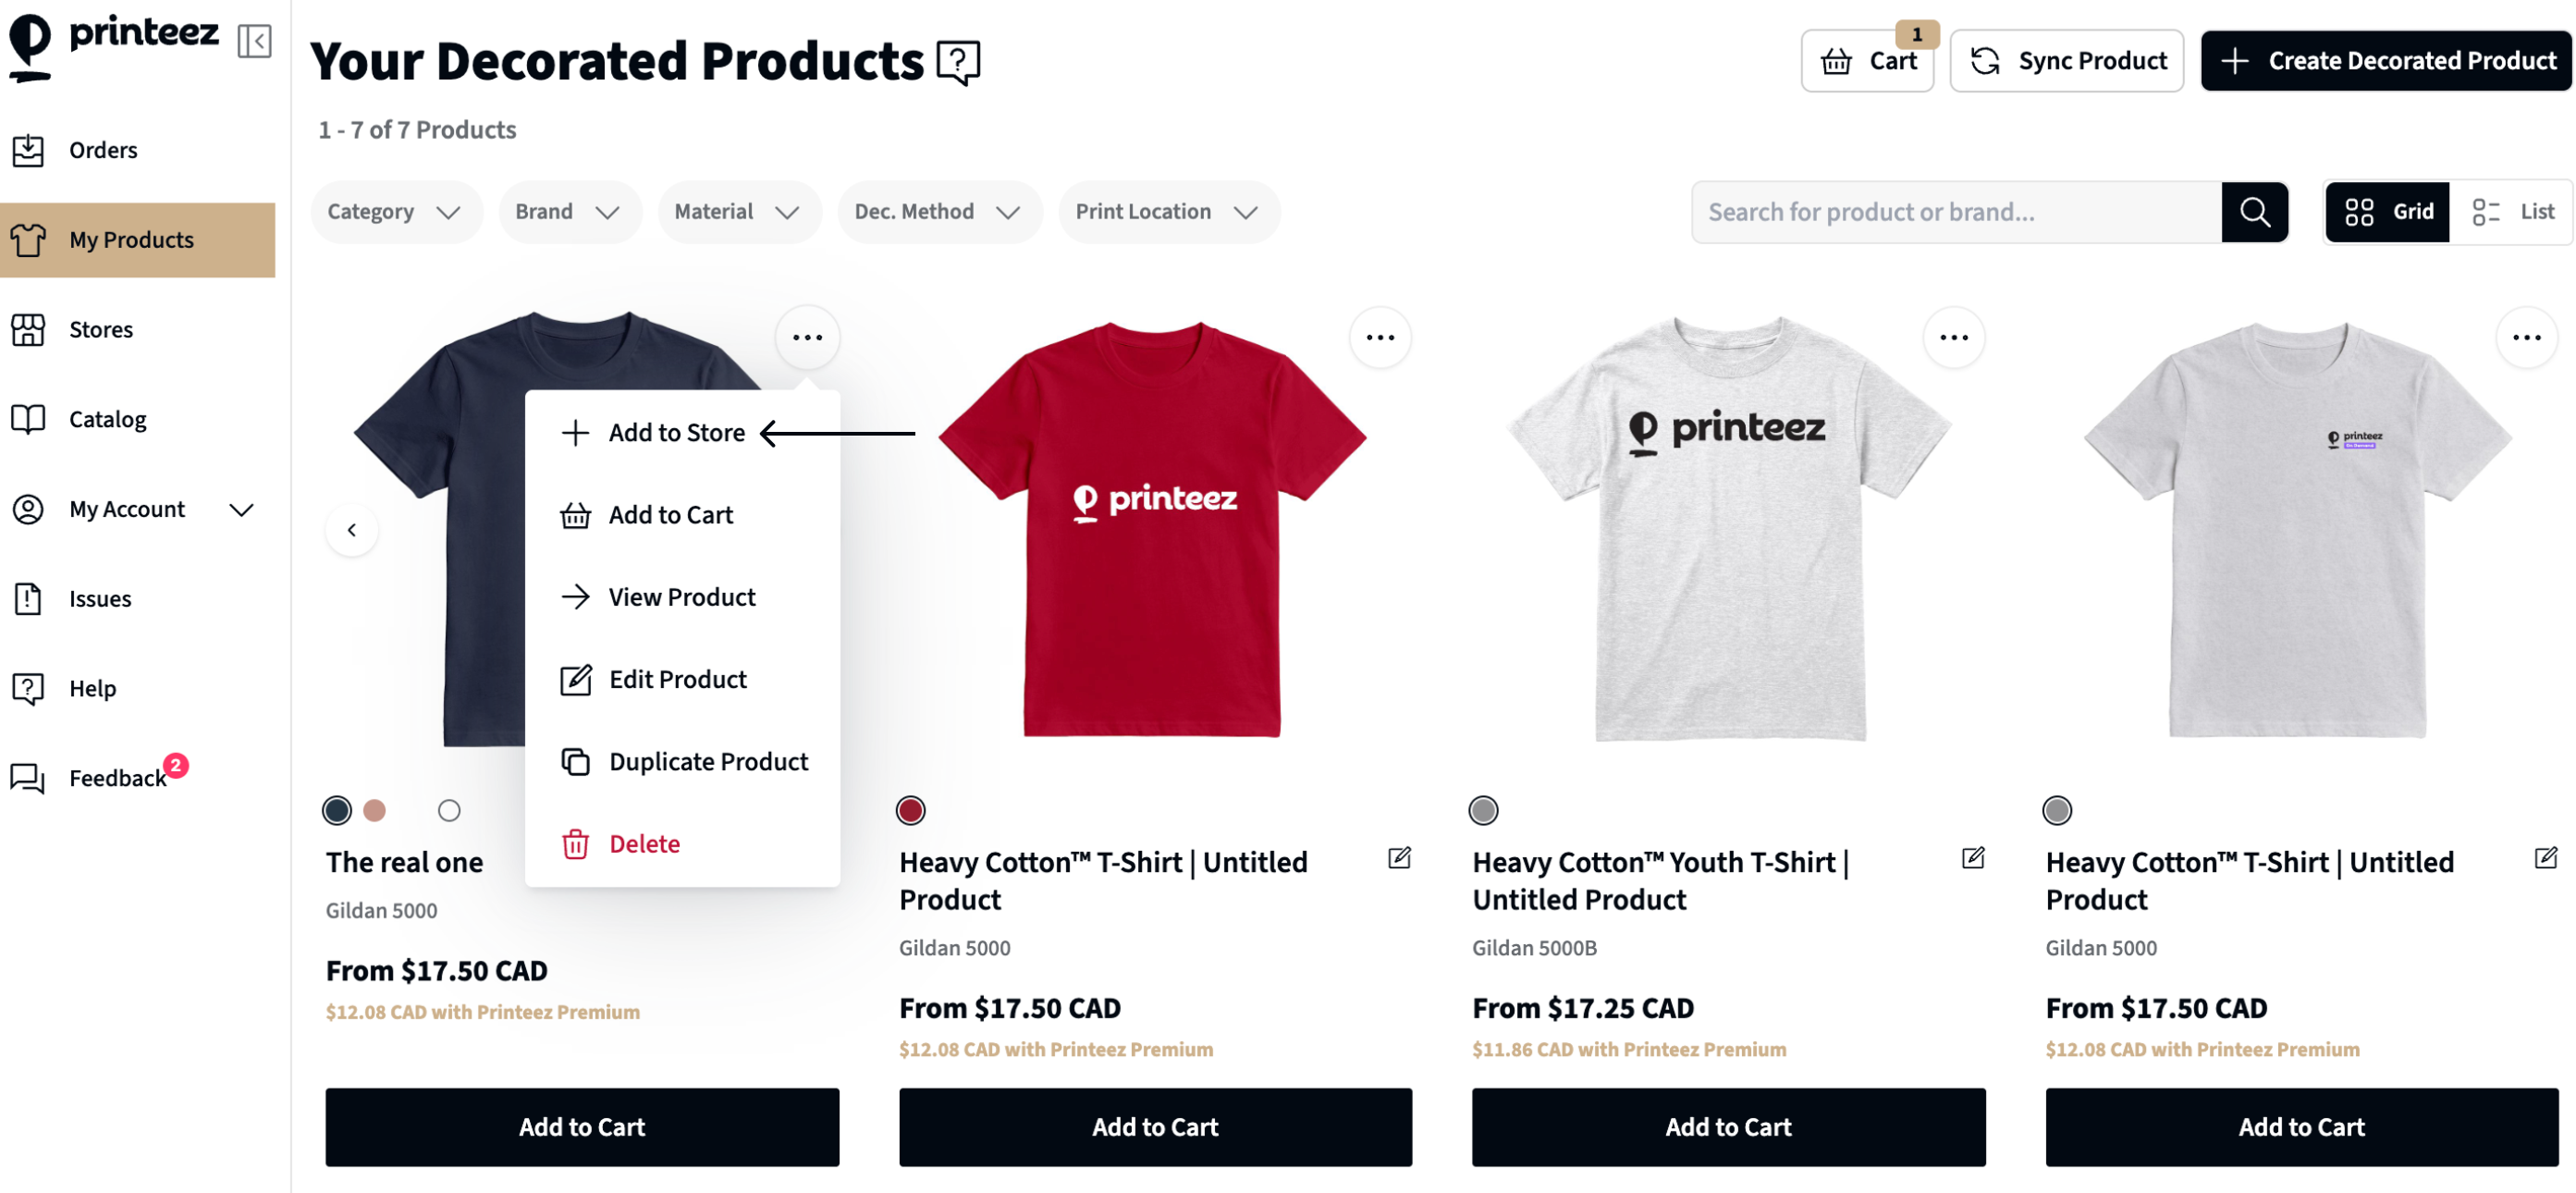
Task: Enable Grid view
Action: (x=2390, y=211)
